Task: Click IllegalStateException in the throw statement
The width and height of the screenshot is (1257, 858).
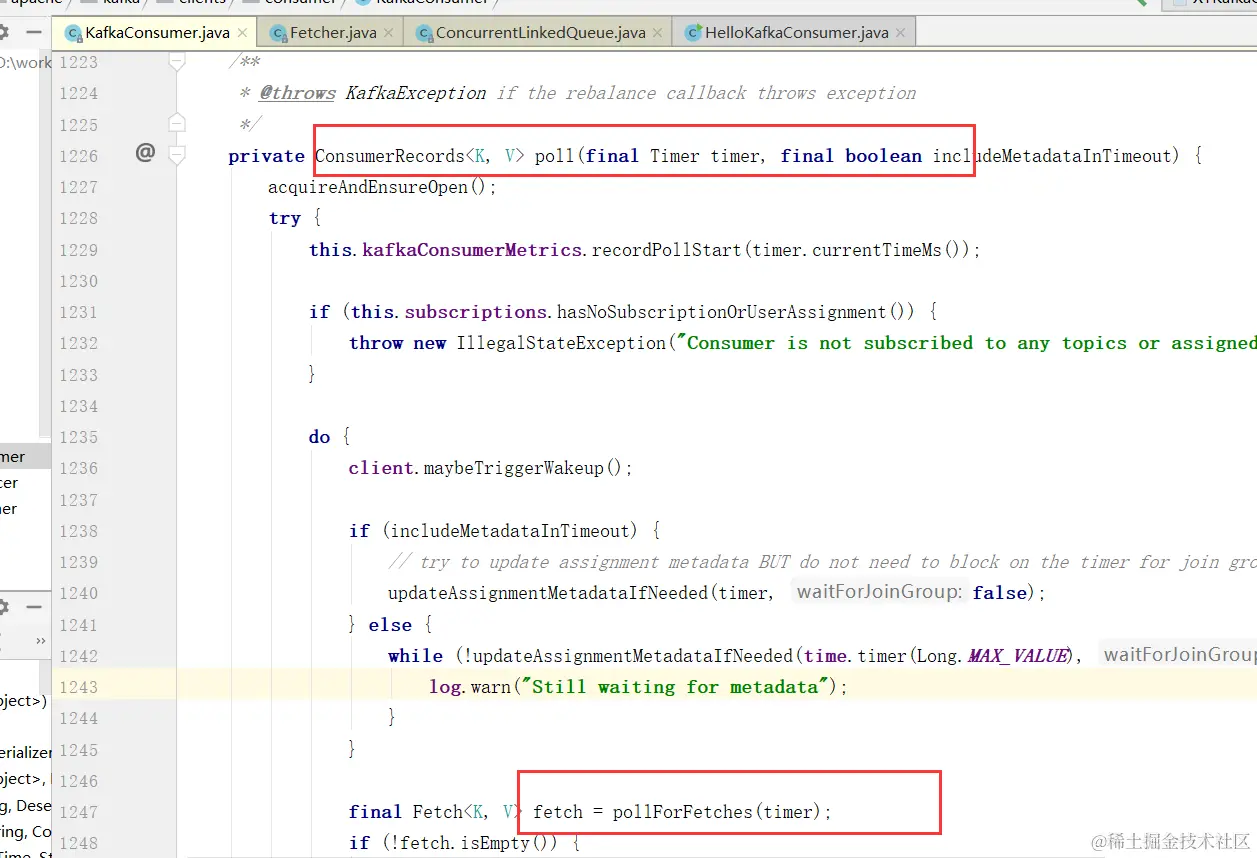Action: point(561,343)
